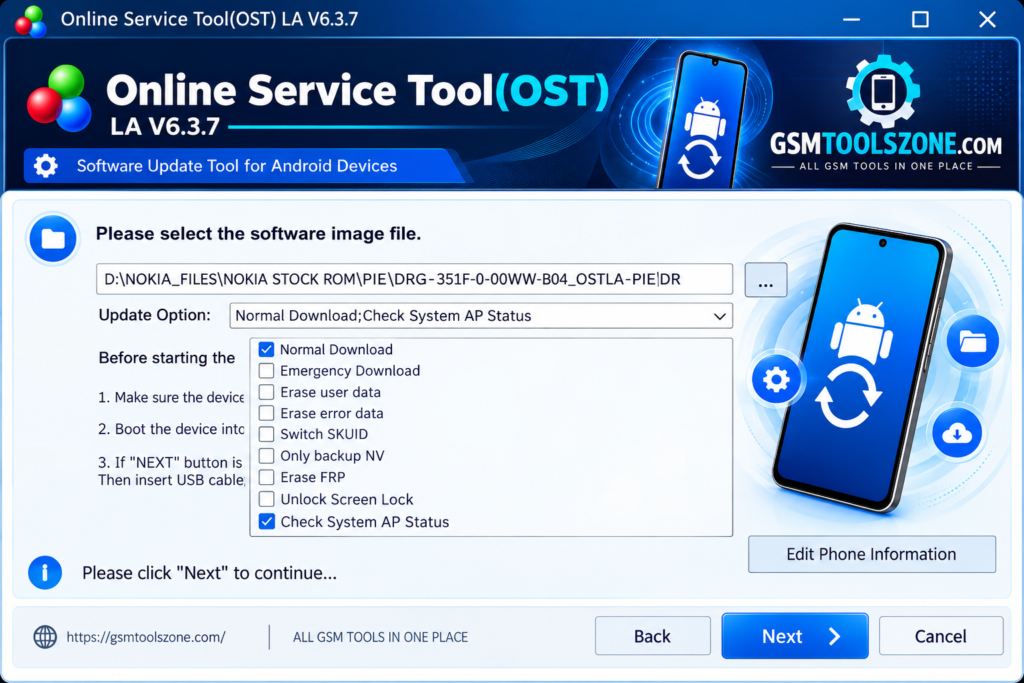
Task: Click the software image file path field
Action: [x=415, y=279]
